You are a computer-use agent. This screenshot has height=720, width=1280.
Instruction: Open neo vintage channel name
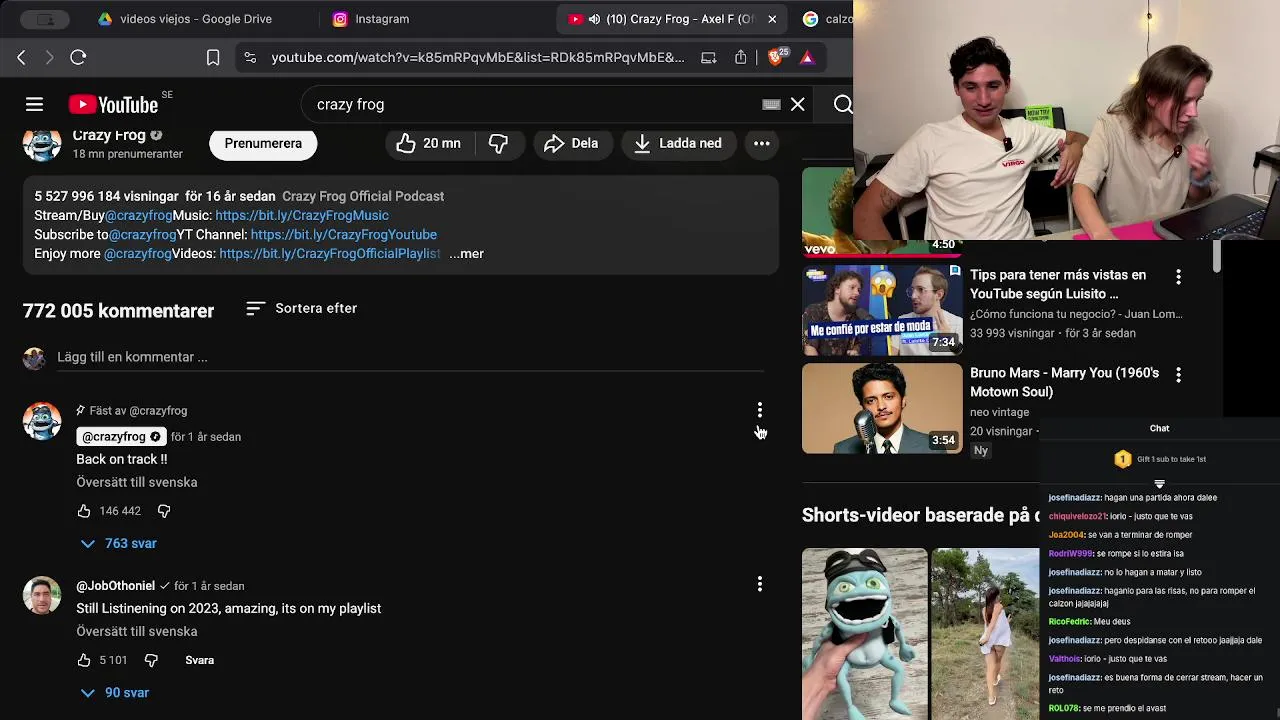[999, 412]
